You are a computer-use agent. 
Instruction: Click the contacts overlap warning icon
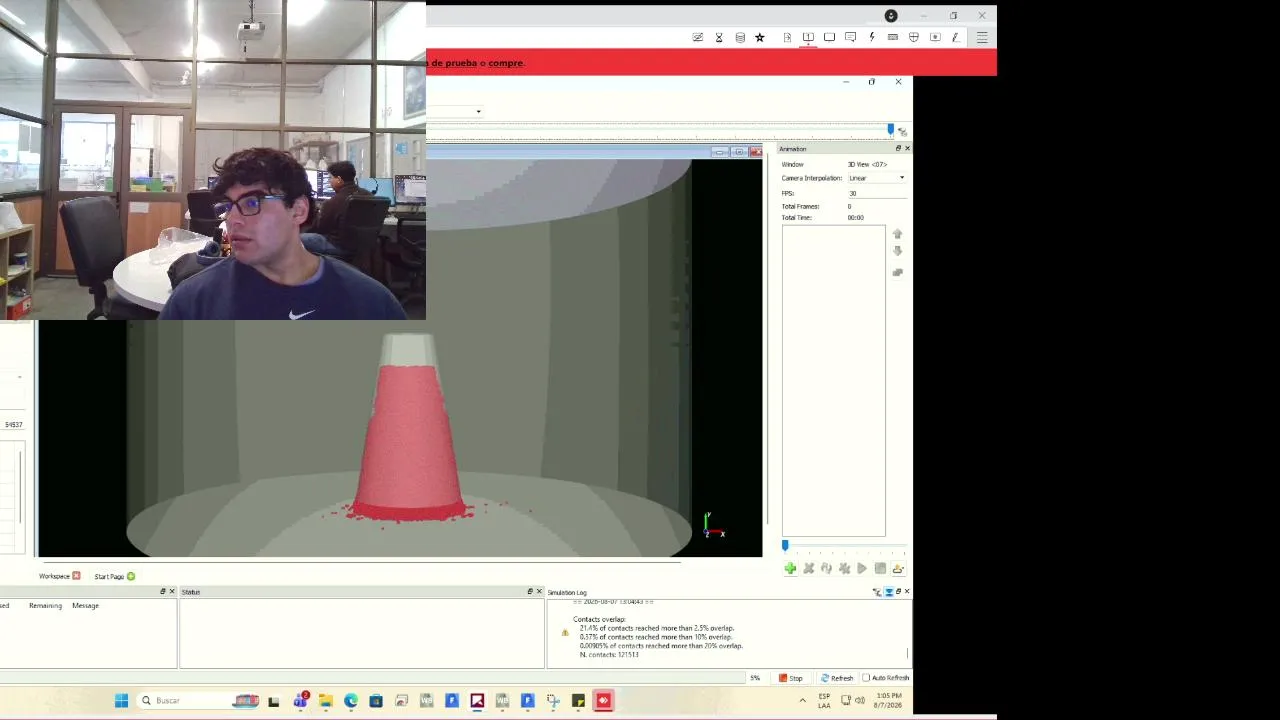point(565,632)
